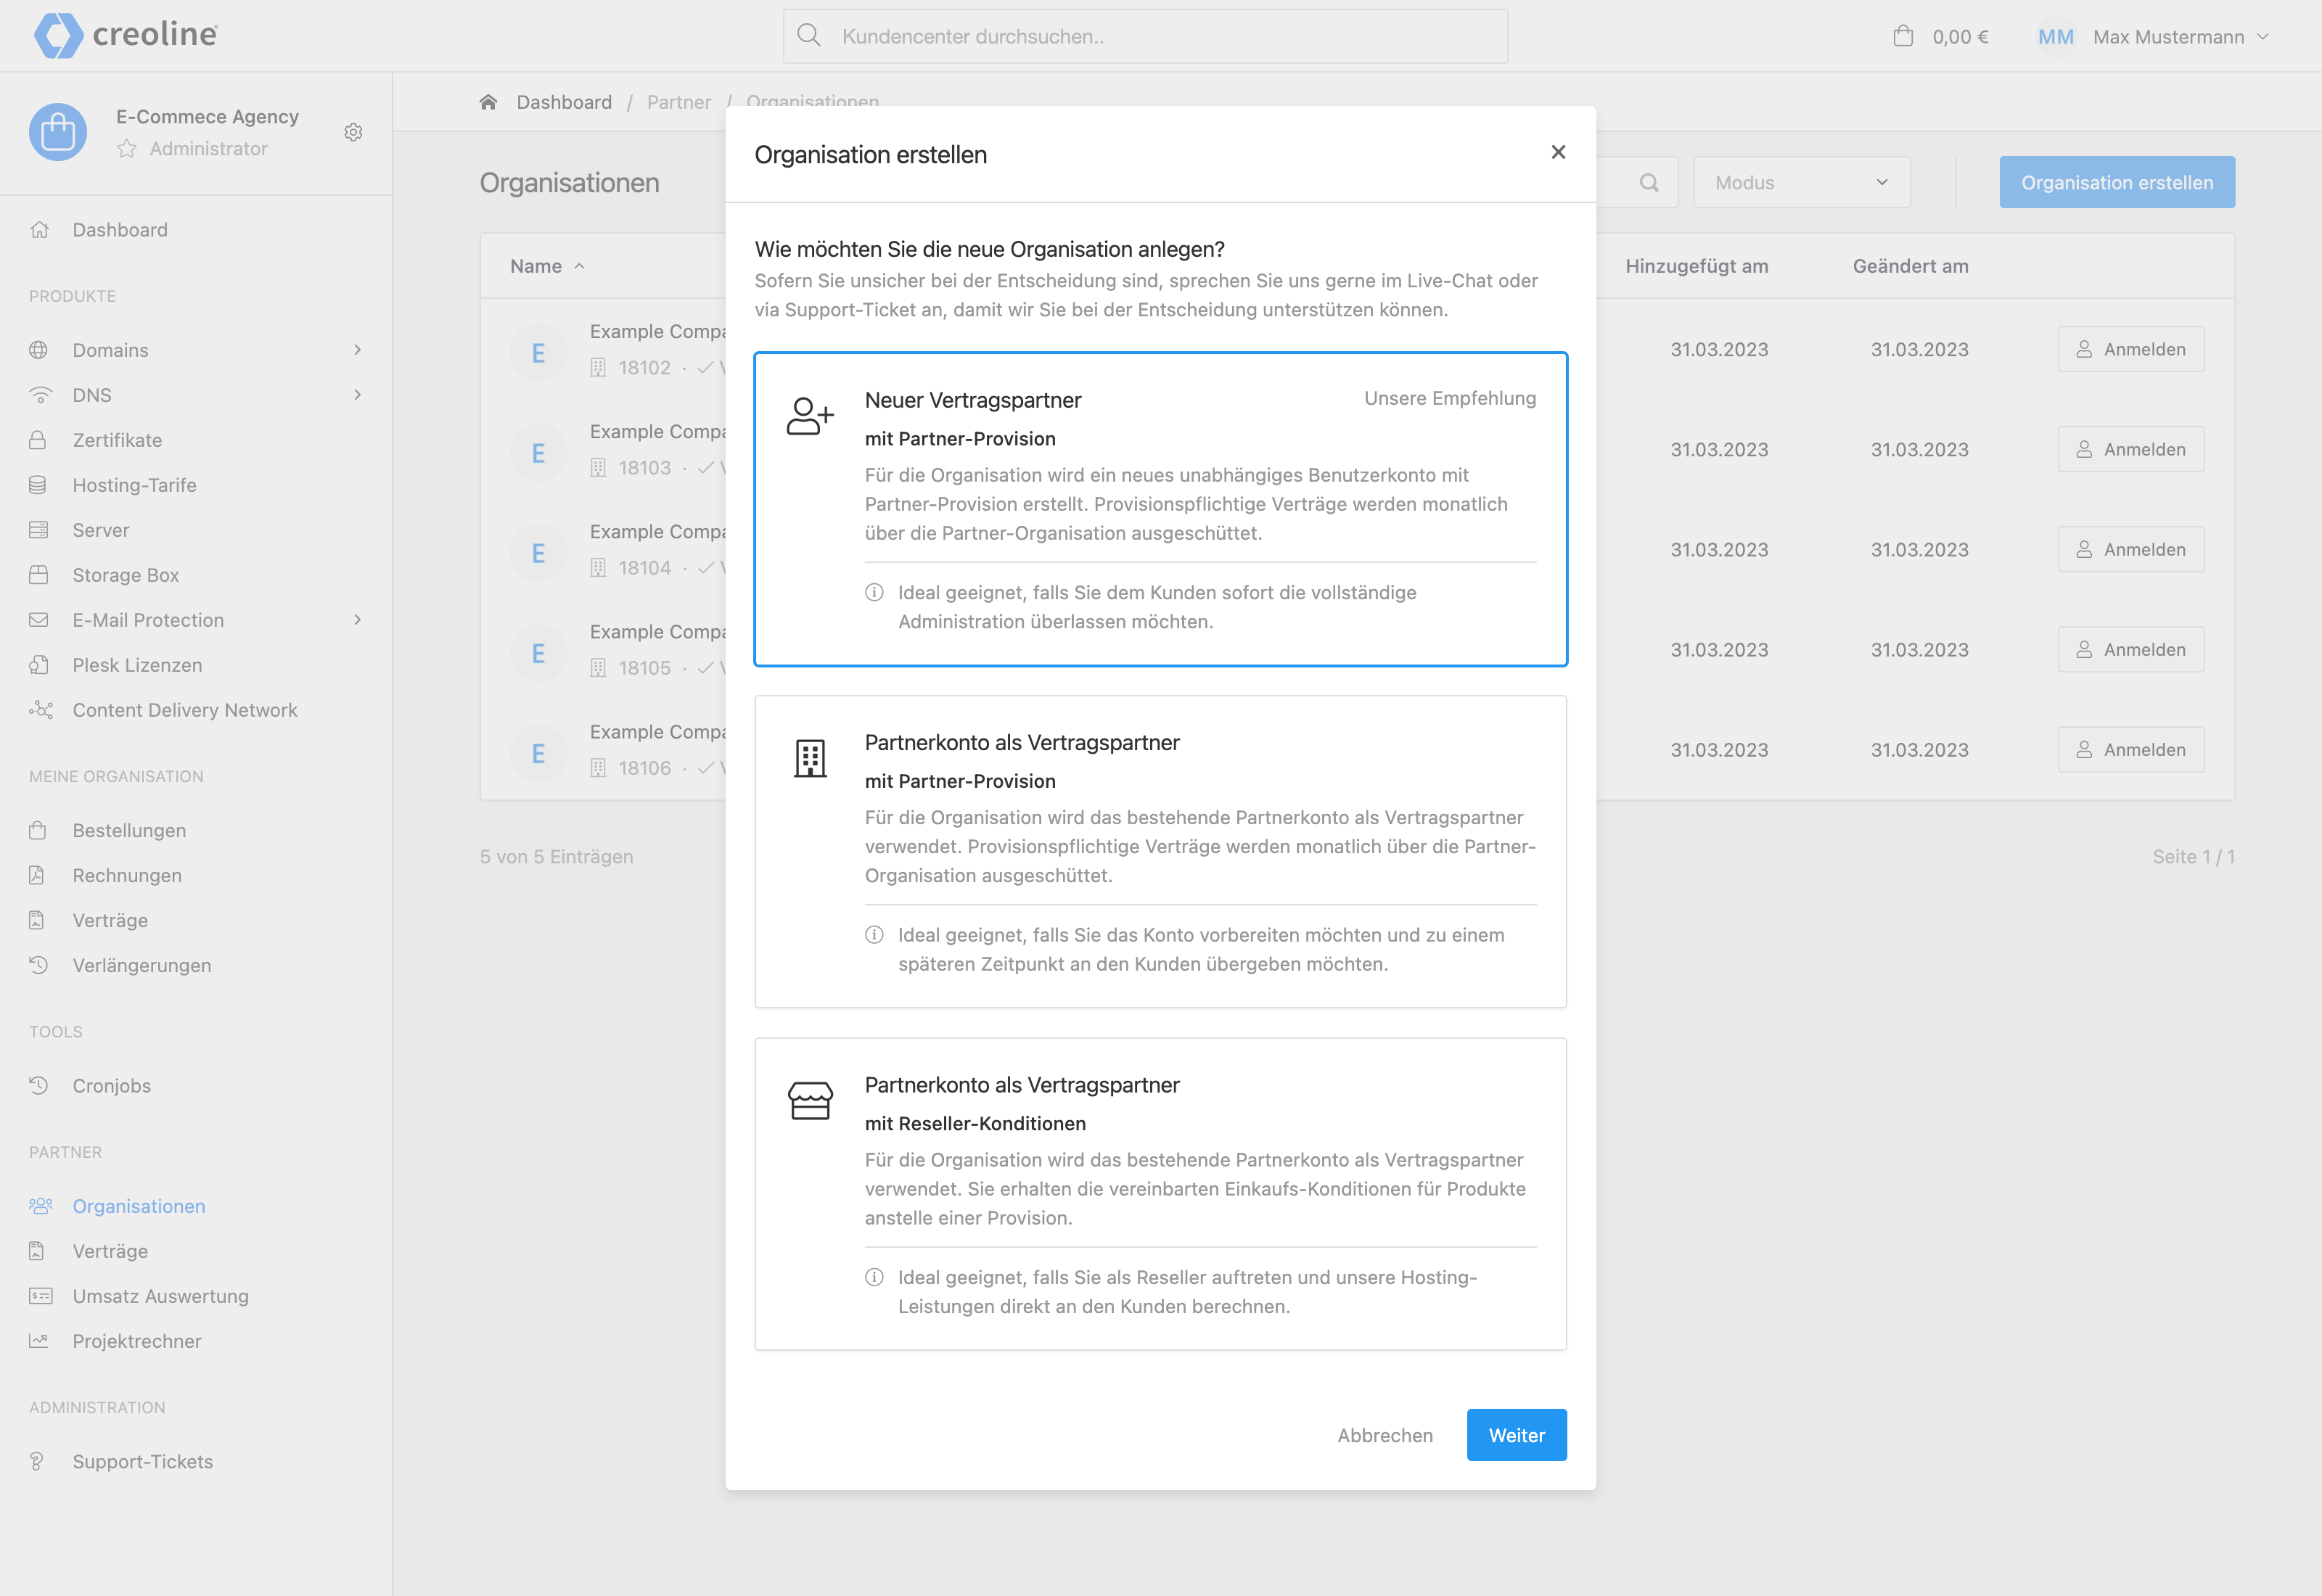Click the E-Commerce Agency shopping bag avatar
This screenshot has height=1596, width=2322.
coord(58,132)
